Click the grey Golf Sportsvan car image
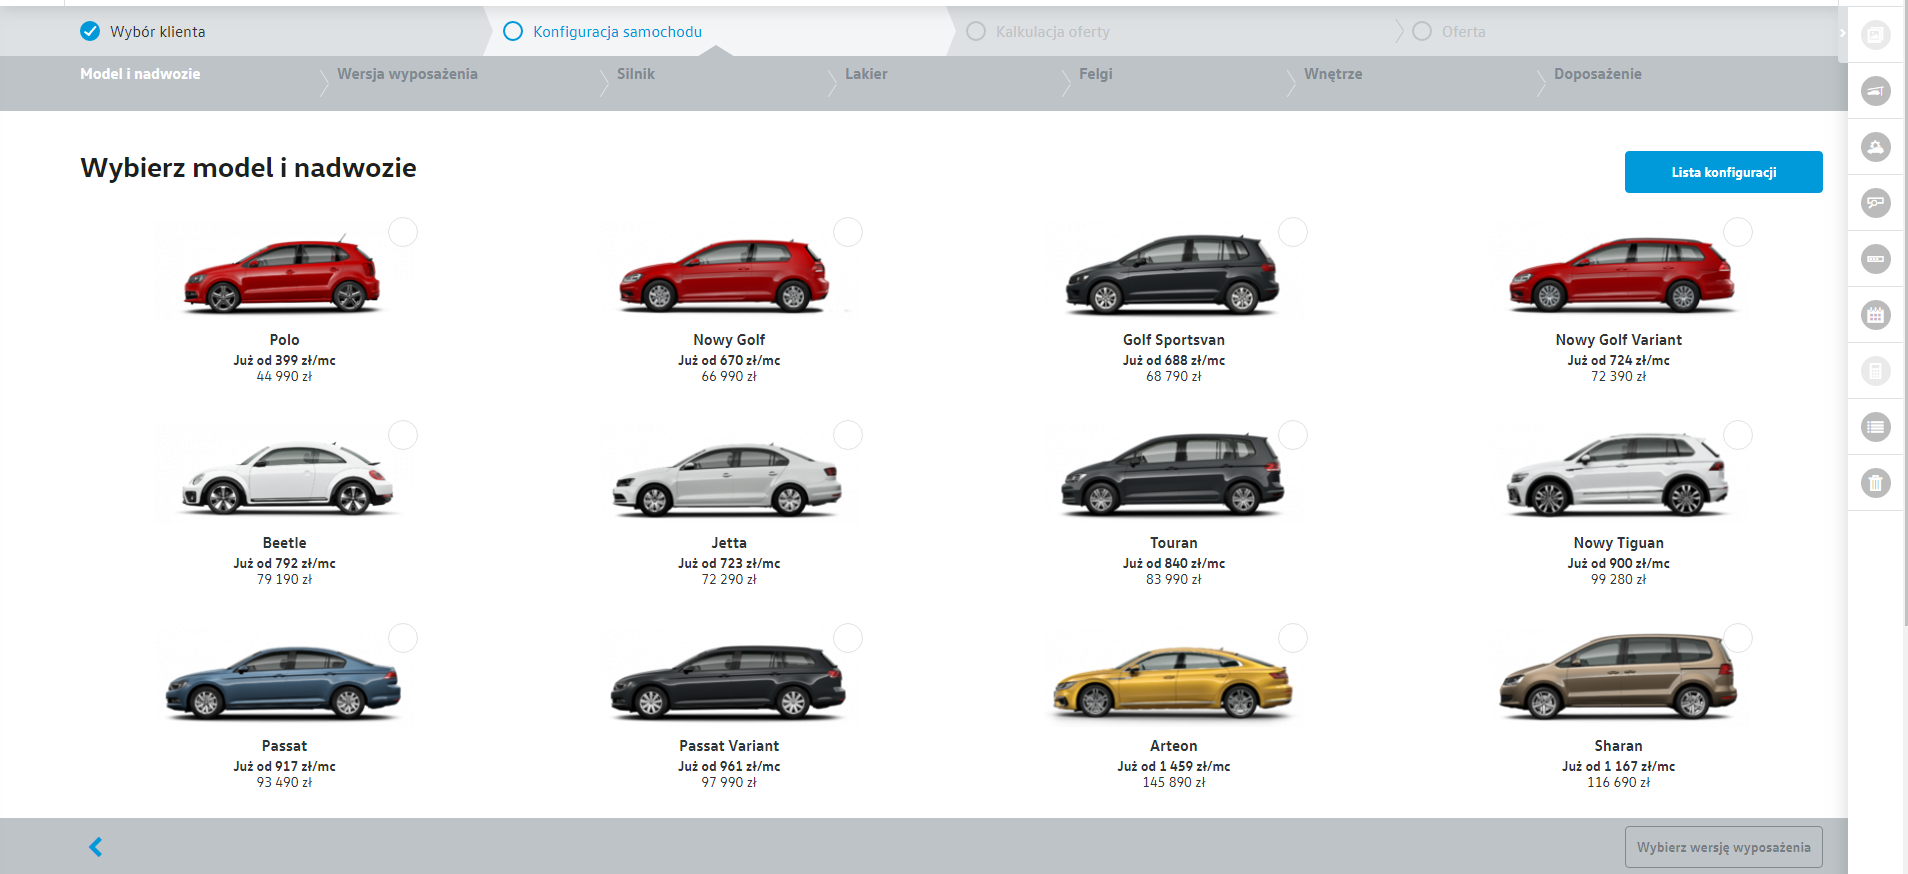This screenshot has height=874, width=1908. (1172, 274)
